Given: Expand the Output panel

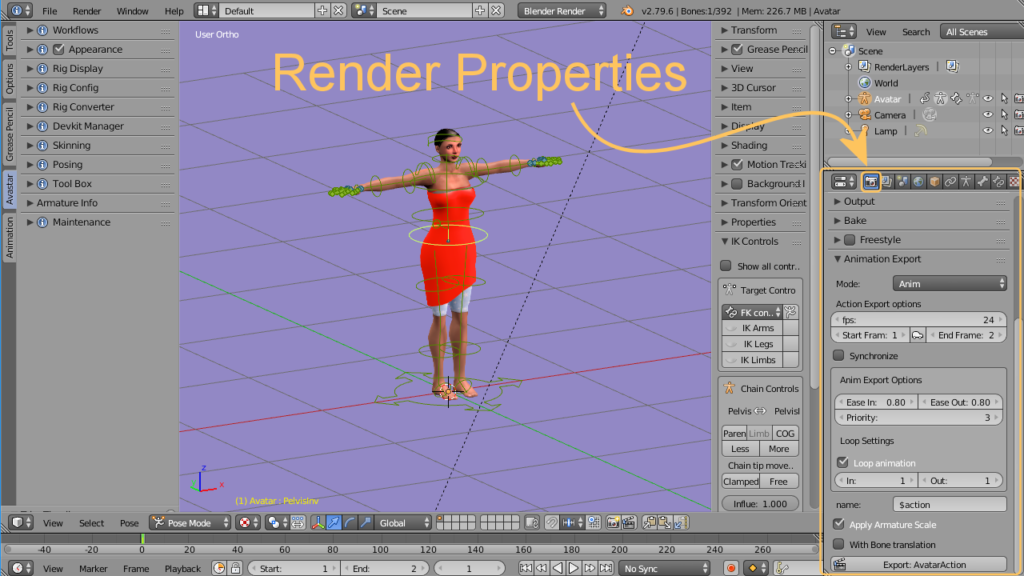Looking at the screenshot, I should point(859,201).
